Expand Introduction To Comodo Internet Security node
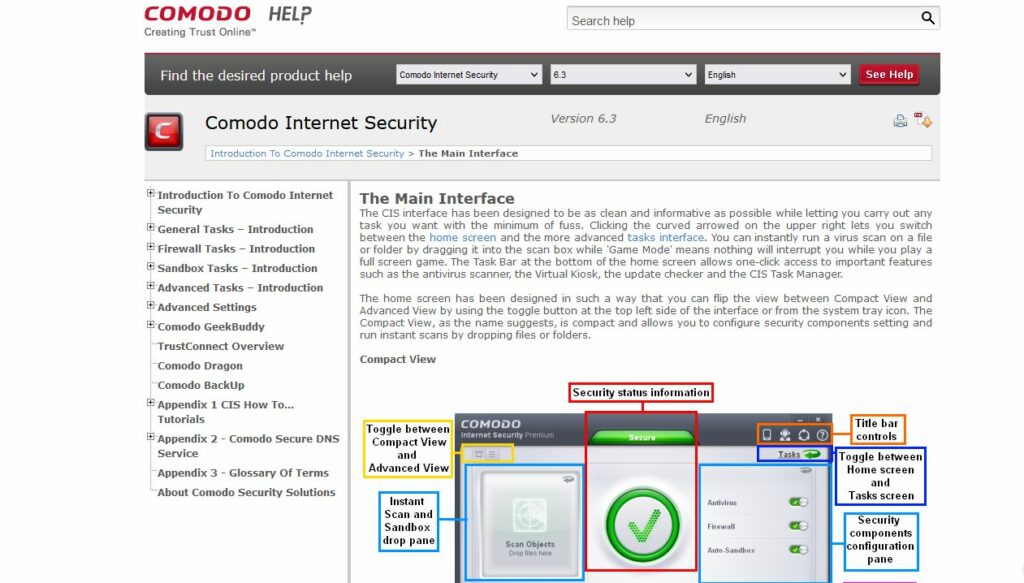Screen dimensions: 1024x583 [151, 193]
